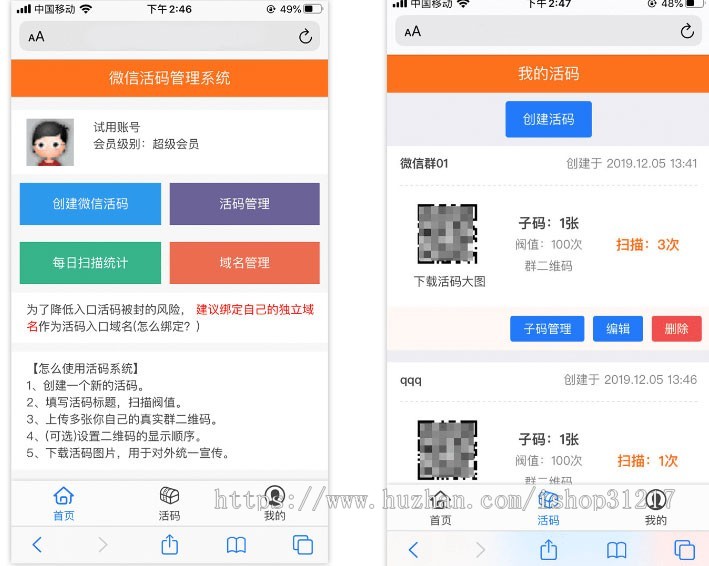Click step 4 设置二维码的显示顺序 text
The width and height of the screenshot is (709, 566).
pyautogui.click(x=114, y=436)
